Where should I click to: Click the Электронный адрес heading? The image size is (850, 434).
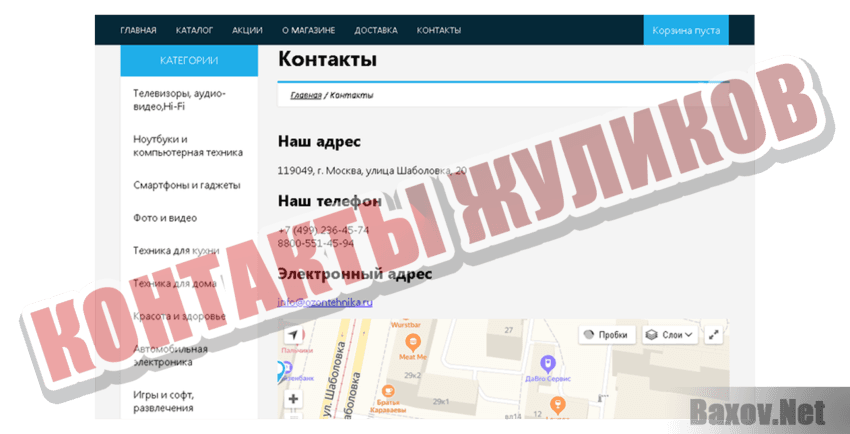point(355,274)
